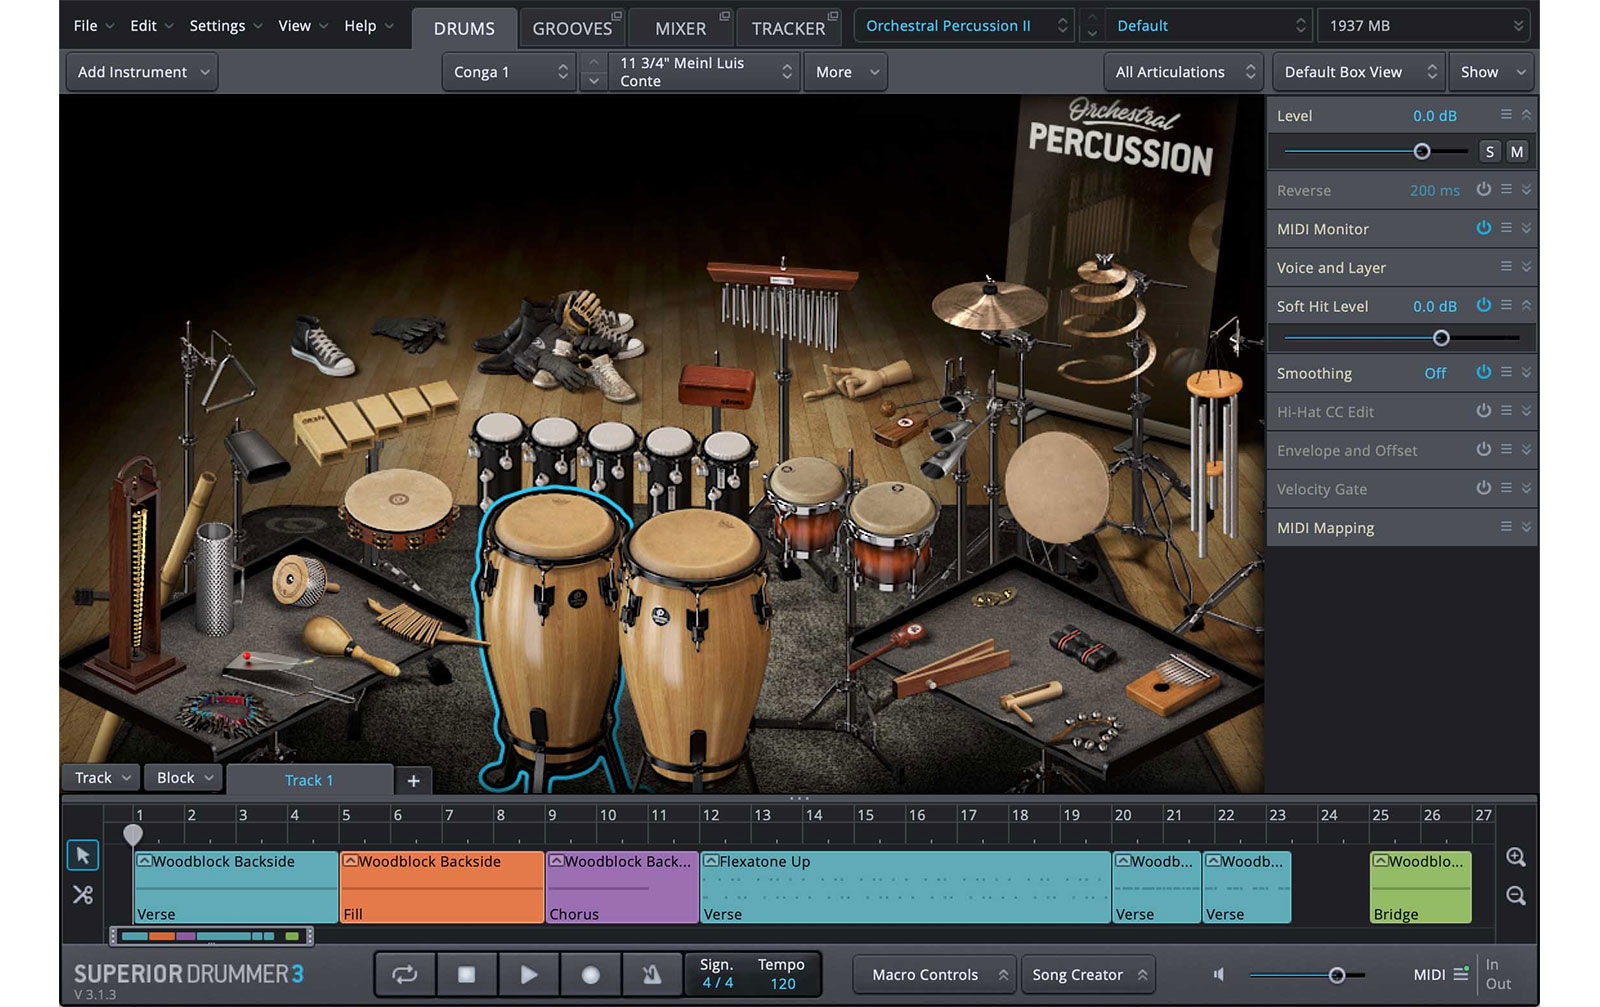Viewport: 1600px width, 1007px height.
Task: Open Voice and Layer menu icon
Action: [1506, 267]
